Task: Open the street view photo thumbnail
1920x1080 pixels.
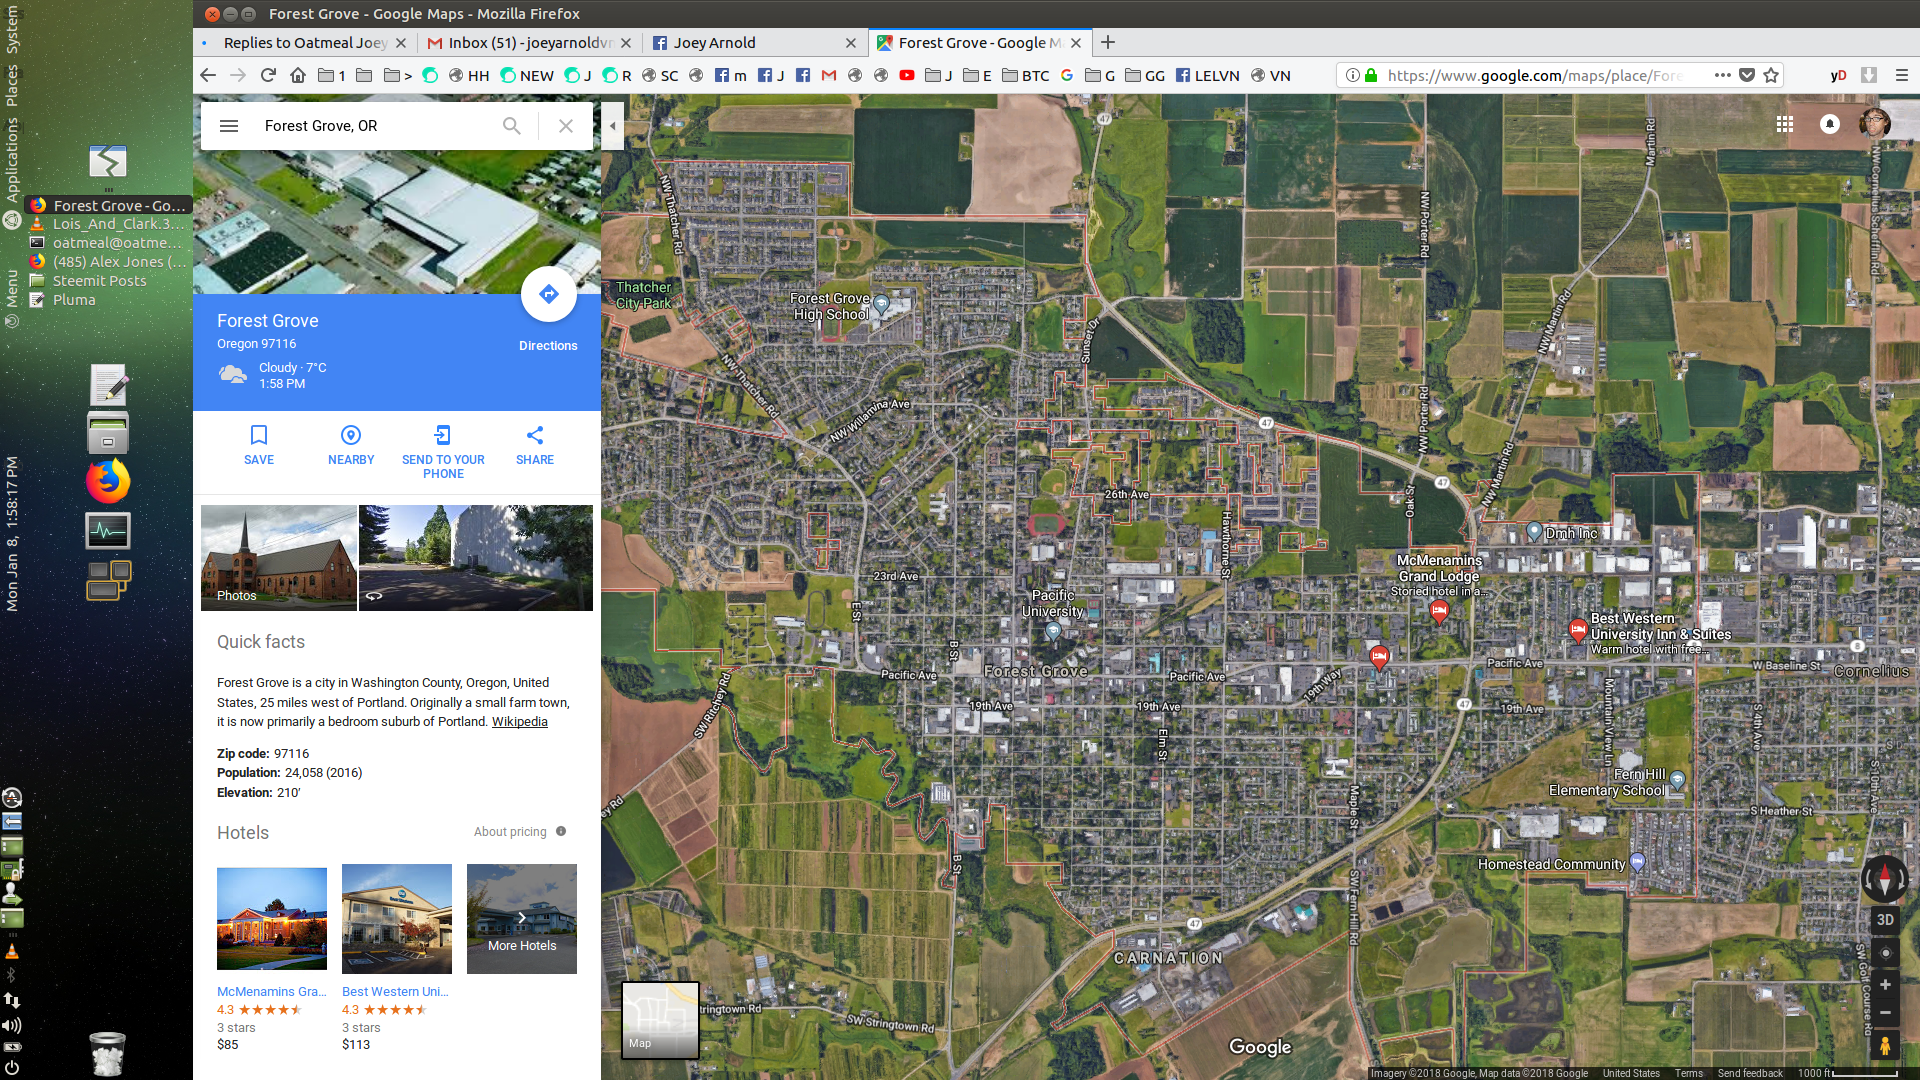Action: (x=476, y=557)
